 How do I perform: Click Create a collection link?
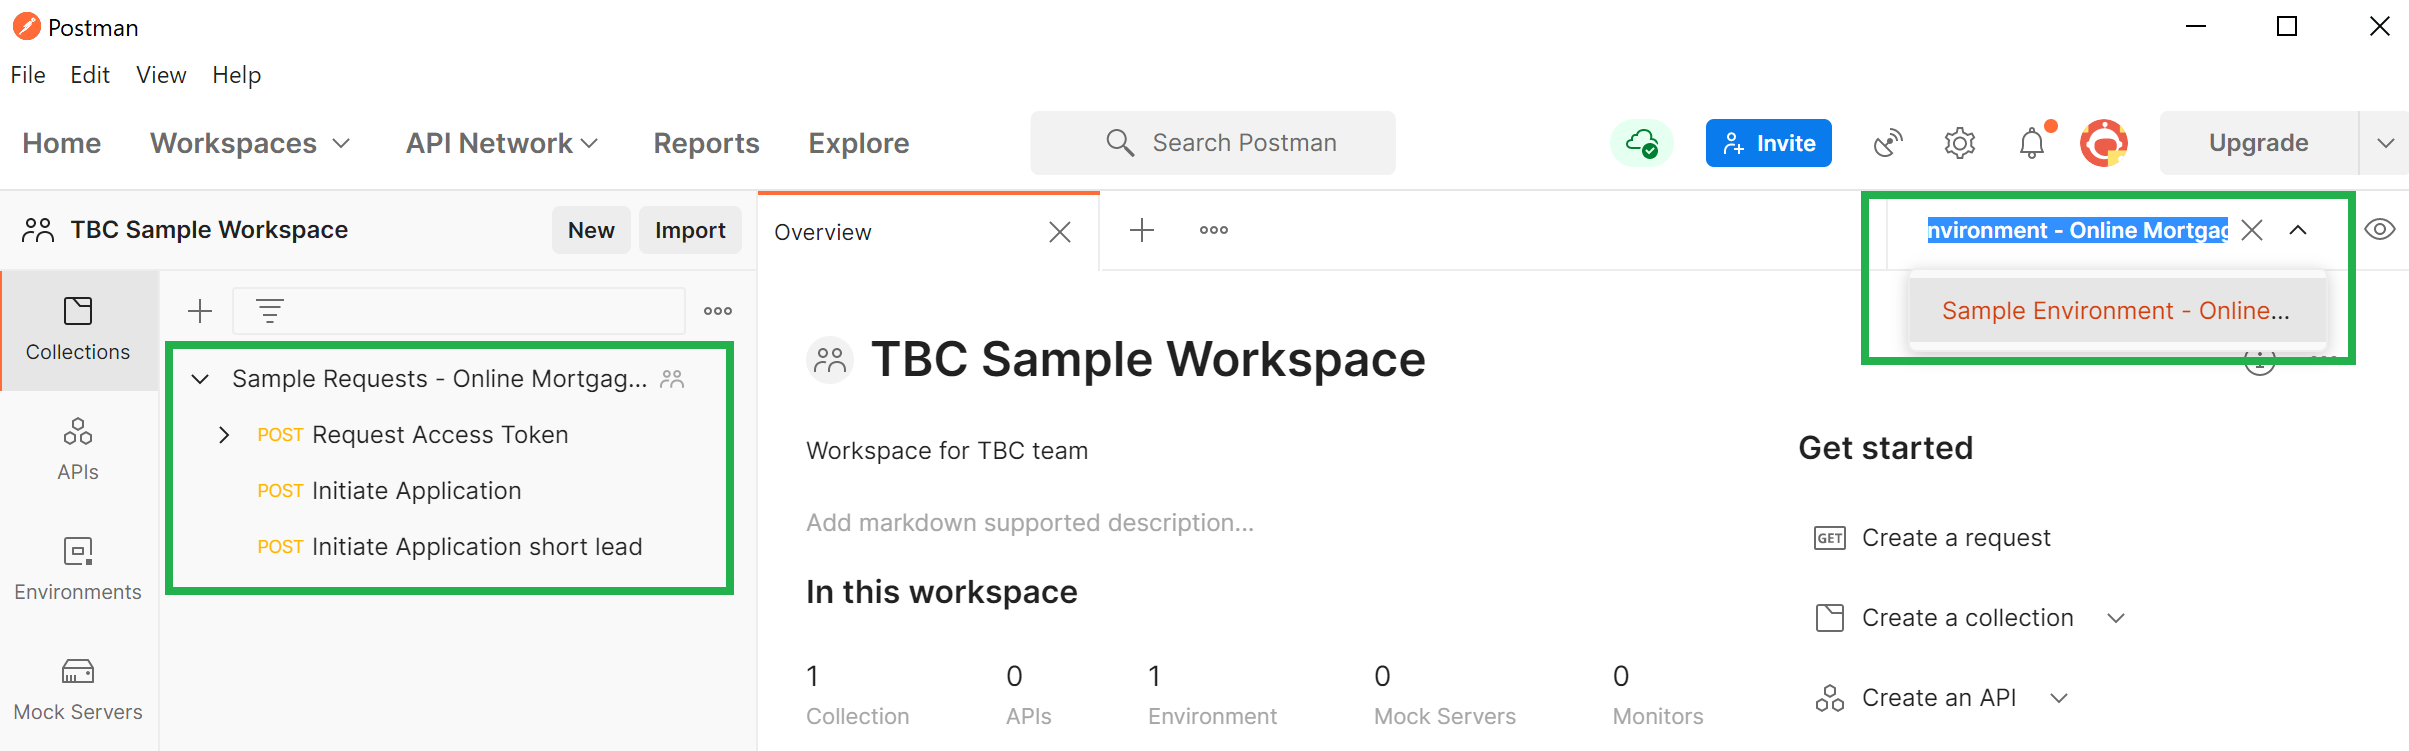[1968, 618]
